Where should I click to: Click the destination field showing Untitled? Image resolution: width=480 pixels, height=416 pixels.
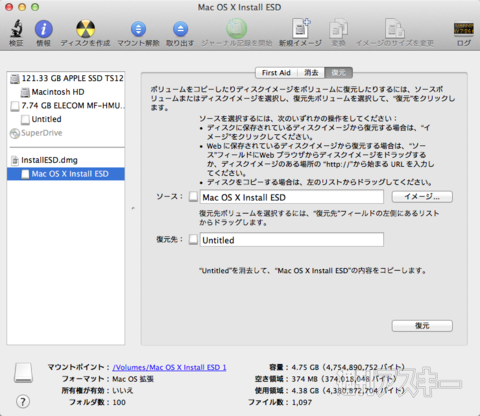292,240
